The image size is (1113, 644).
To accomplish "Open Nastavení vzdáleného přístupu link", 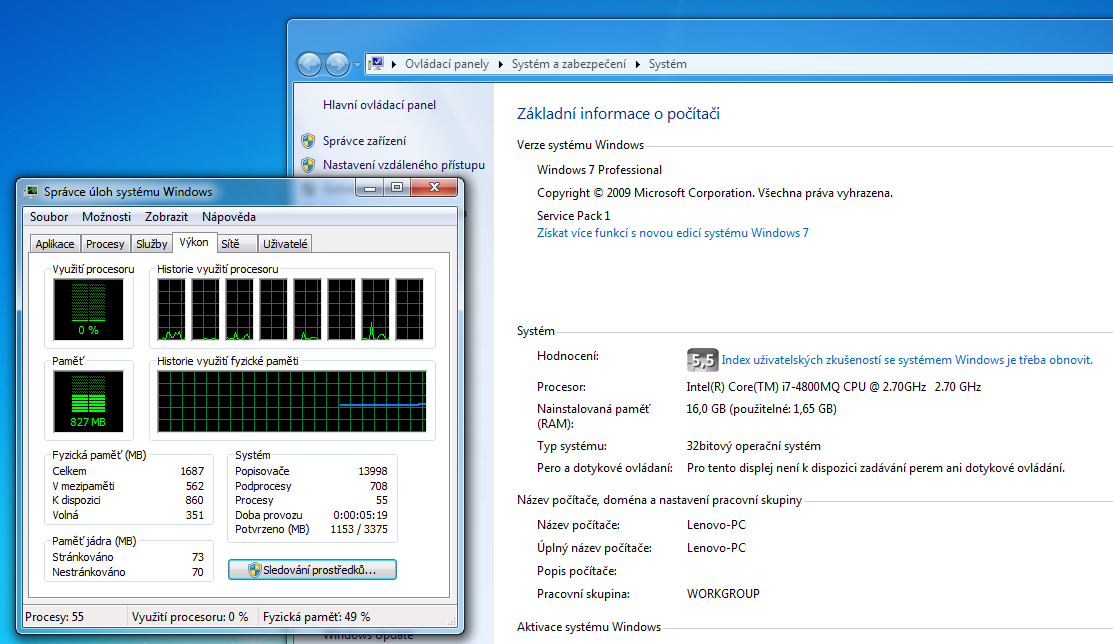I will click(x=404, y=165).
